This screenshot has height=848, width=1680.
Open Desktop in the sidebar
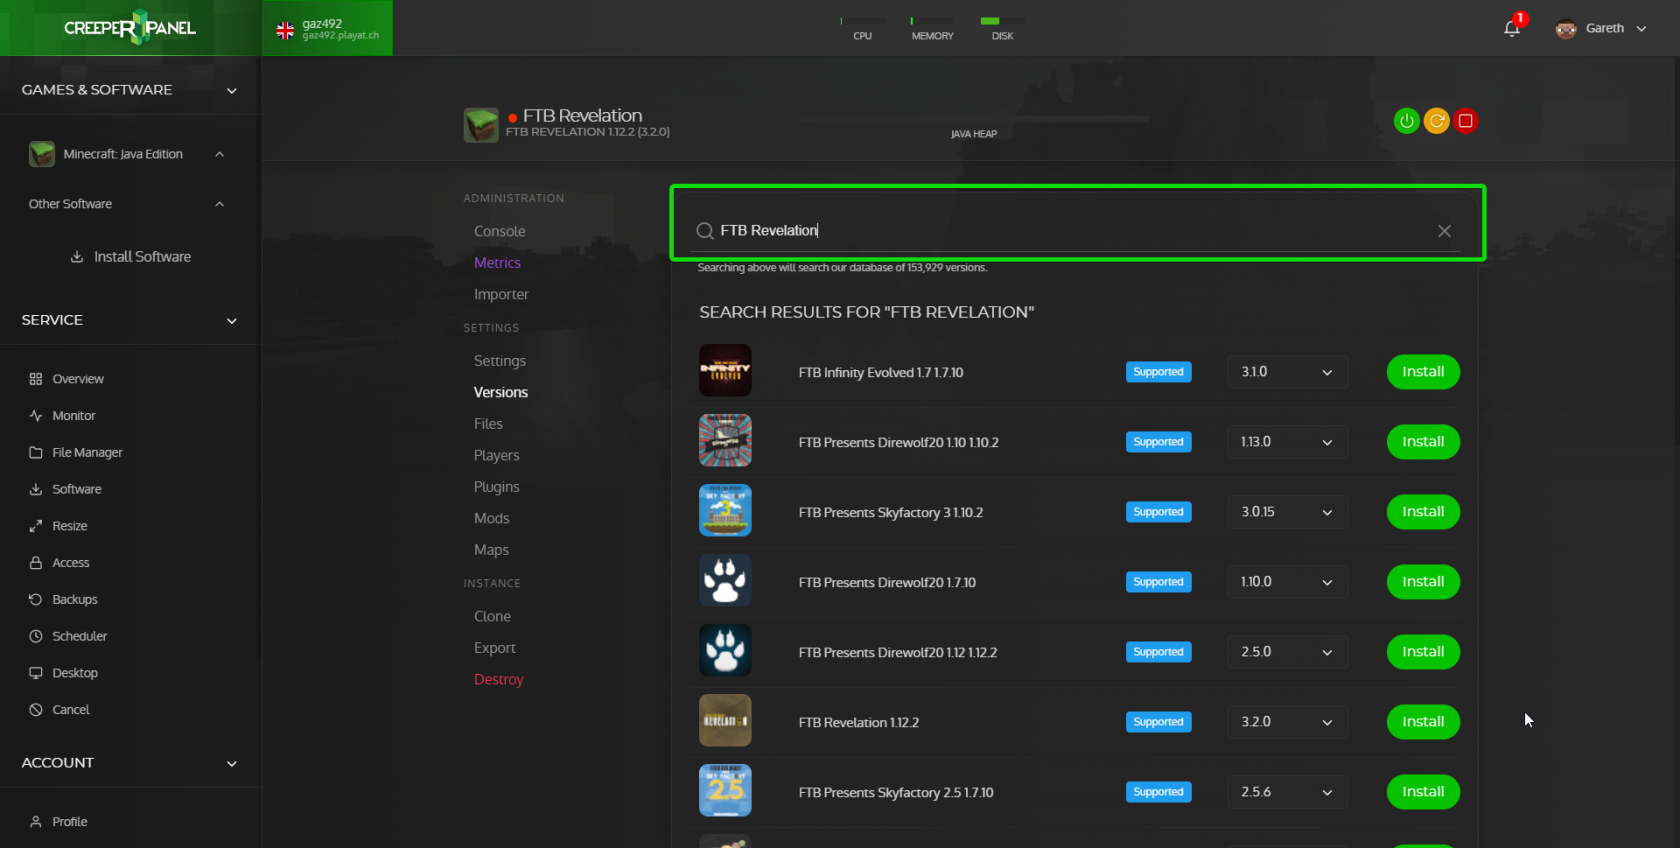click(x=75, y=673)
